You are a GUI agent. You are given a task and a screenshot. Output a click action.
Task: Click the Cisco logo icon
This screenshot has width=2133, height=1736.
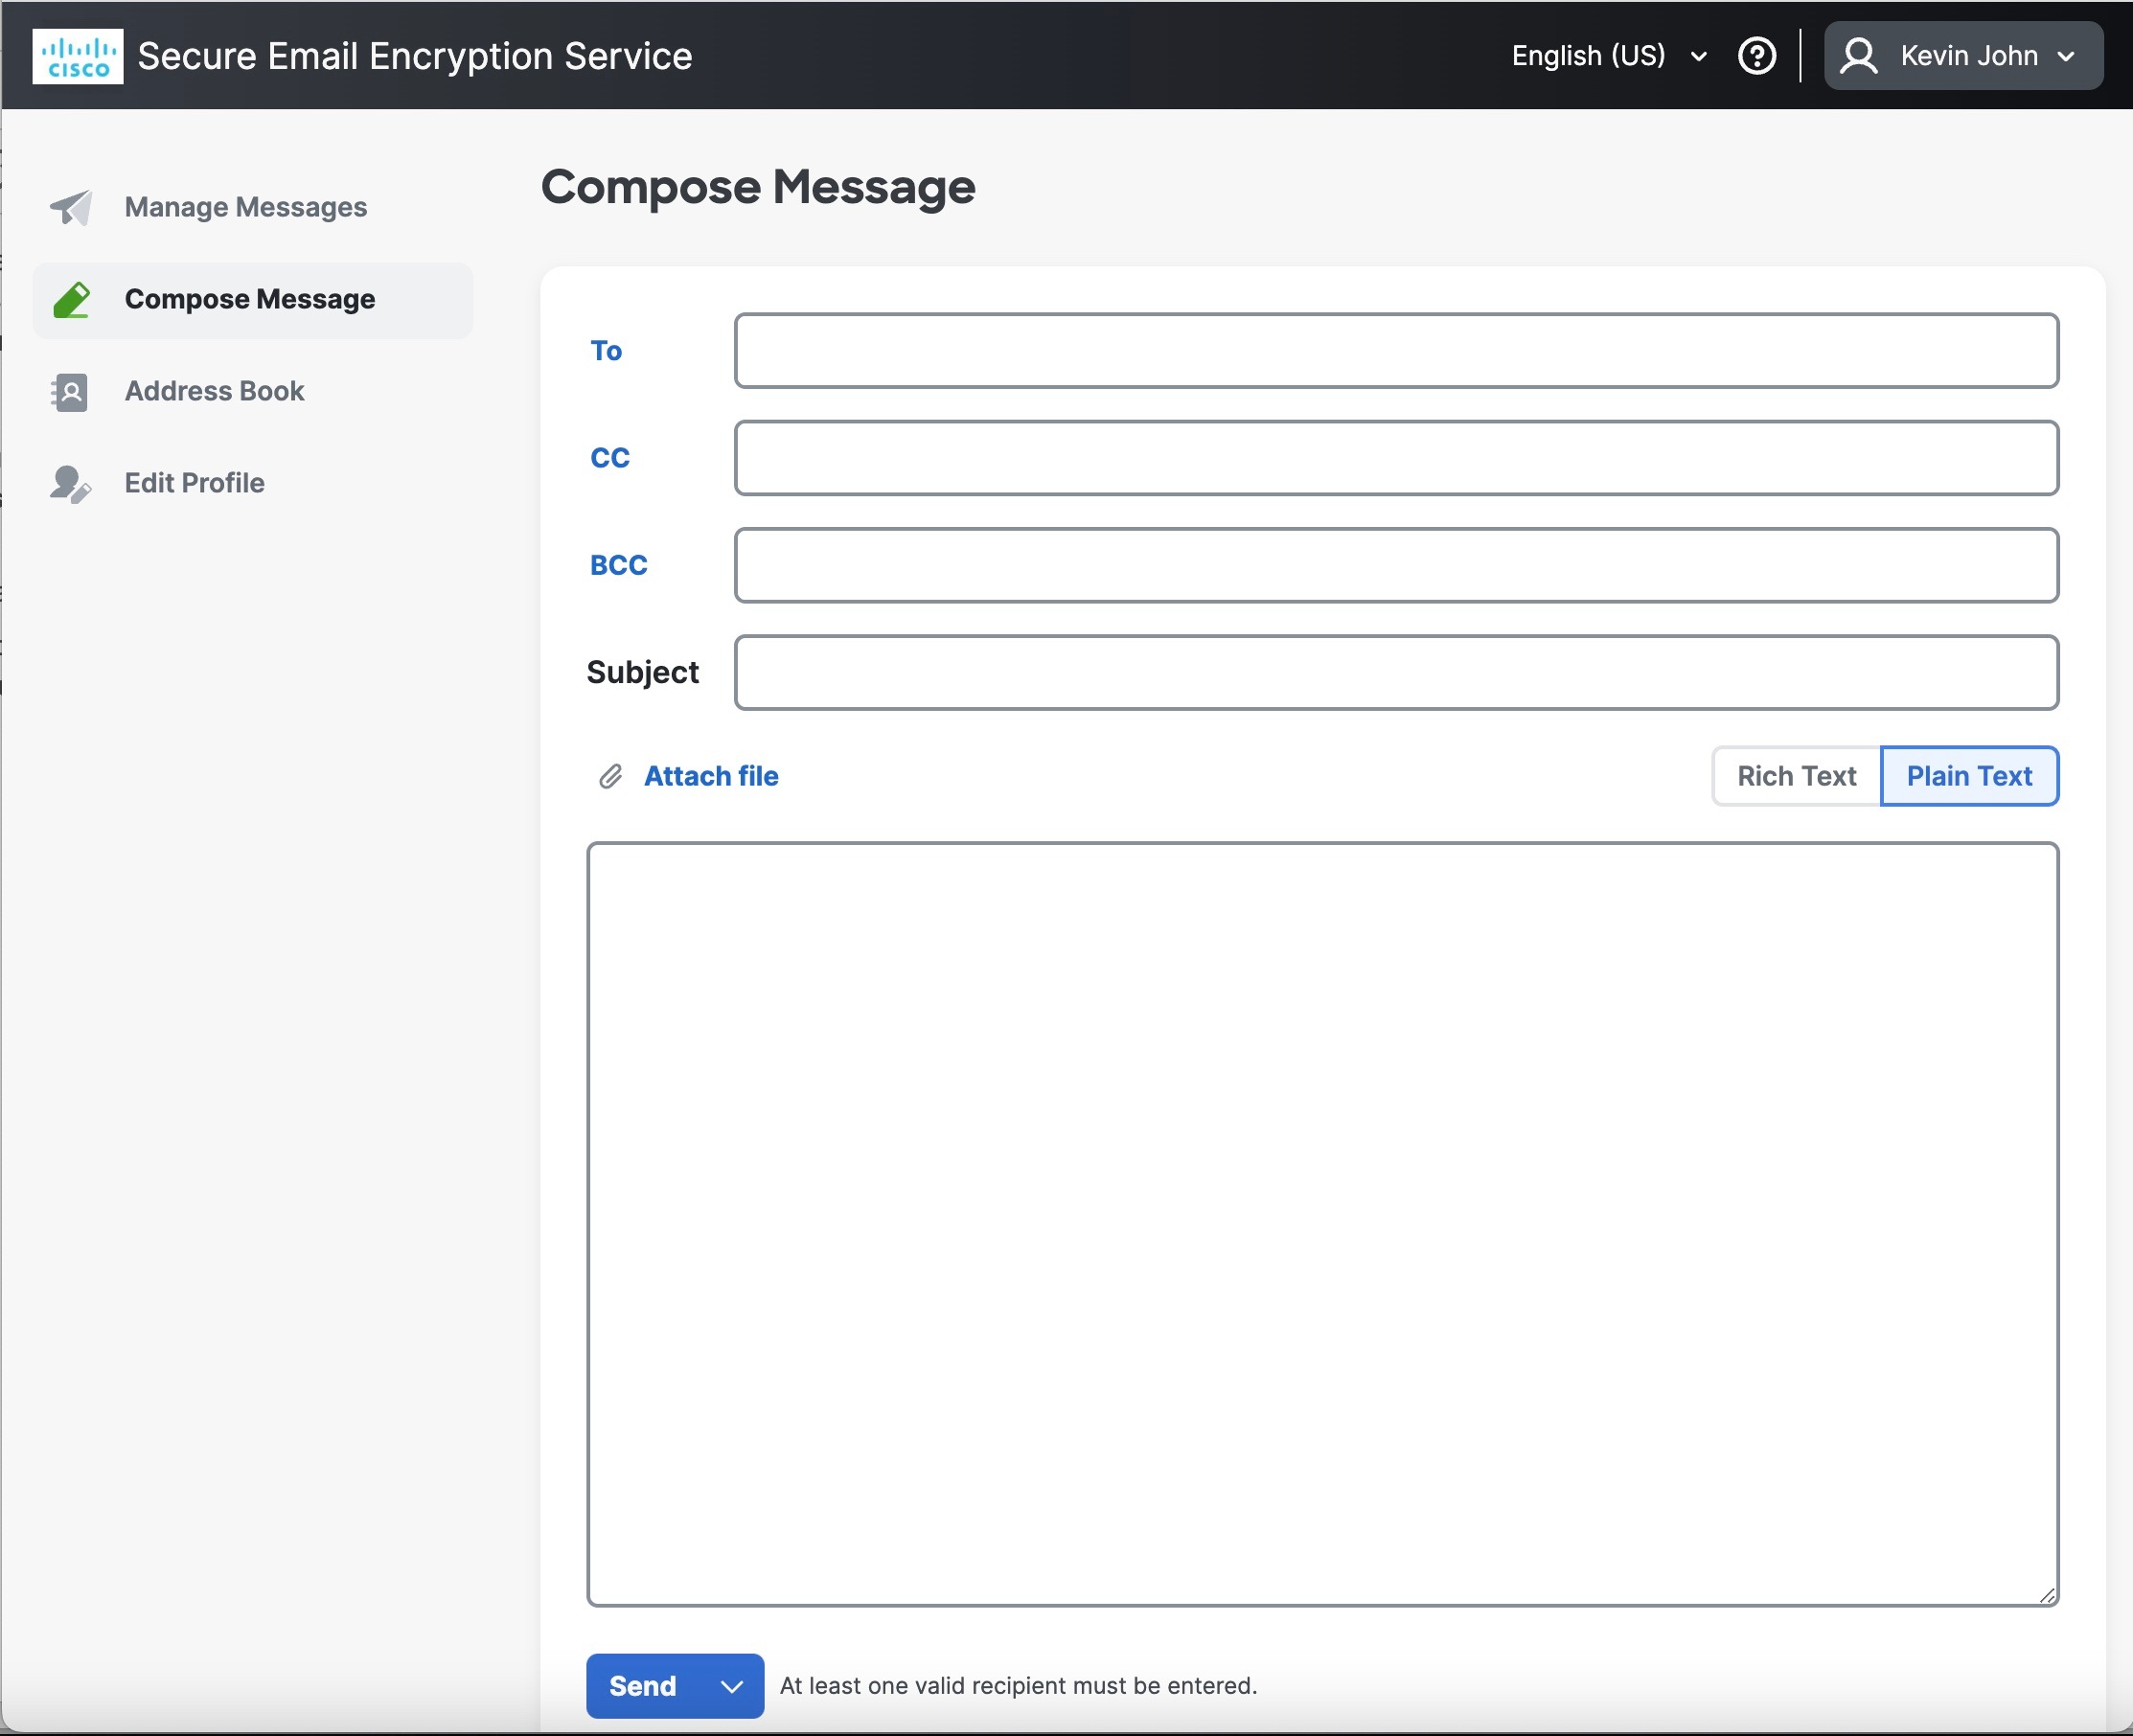[x=76, y=55]
